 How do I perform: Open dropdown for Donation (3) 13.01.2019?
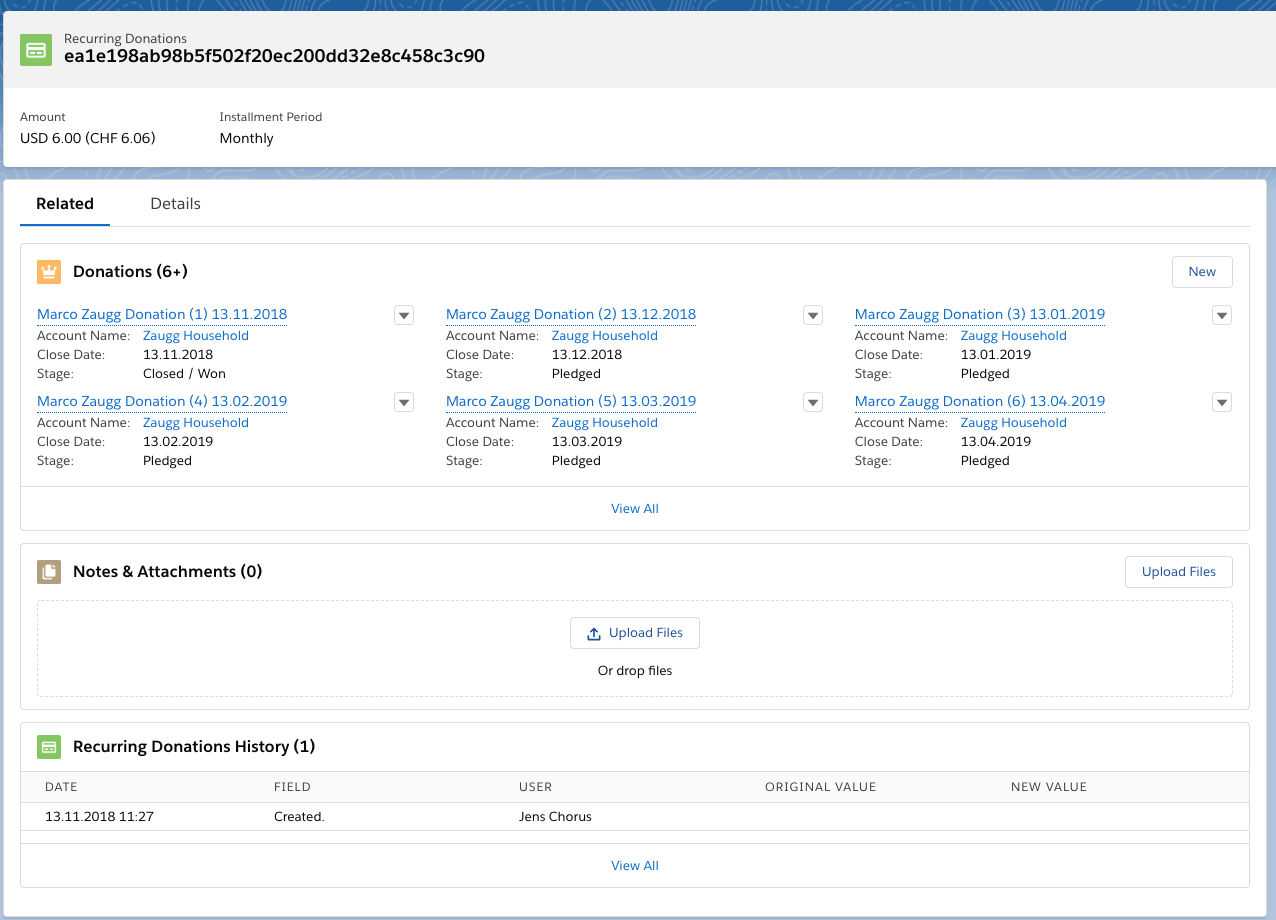pyautogui.click(x=1221, y=315)
